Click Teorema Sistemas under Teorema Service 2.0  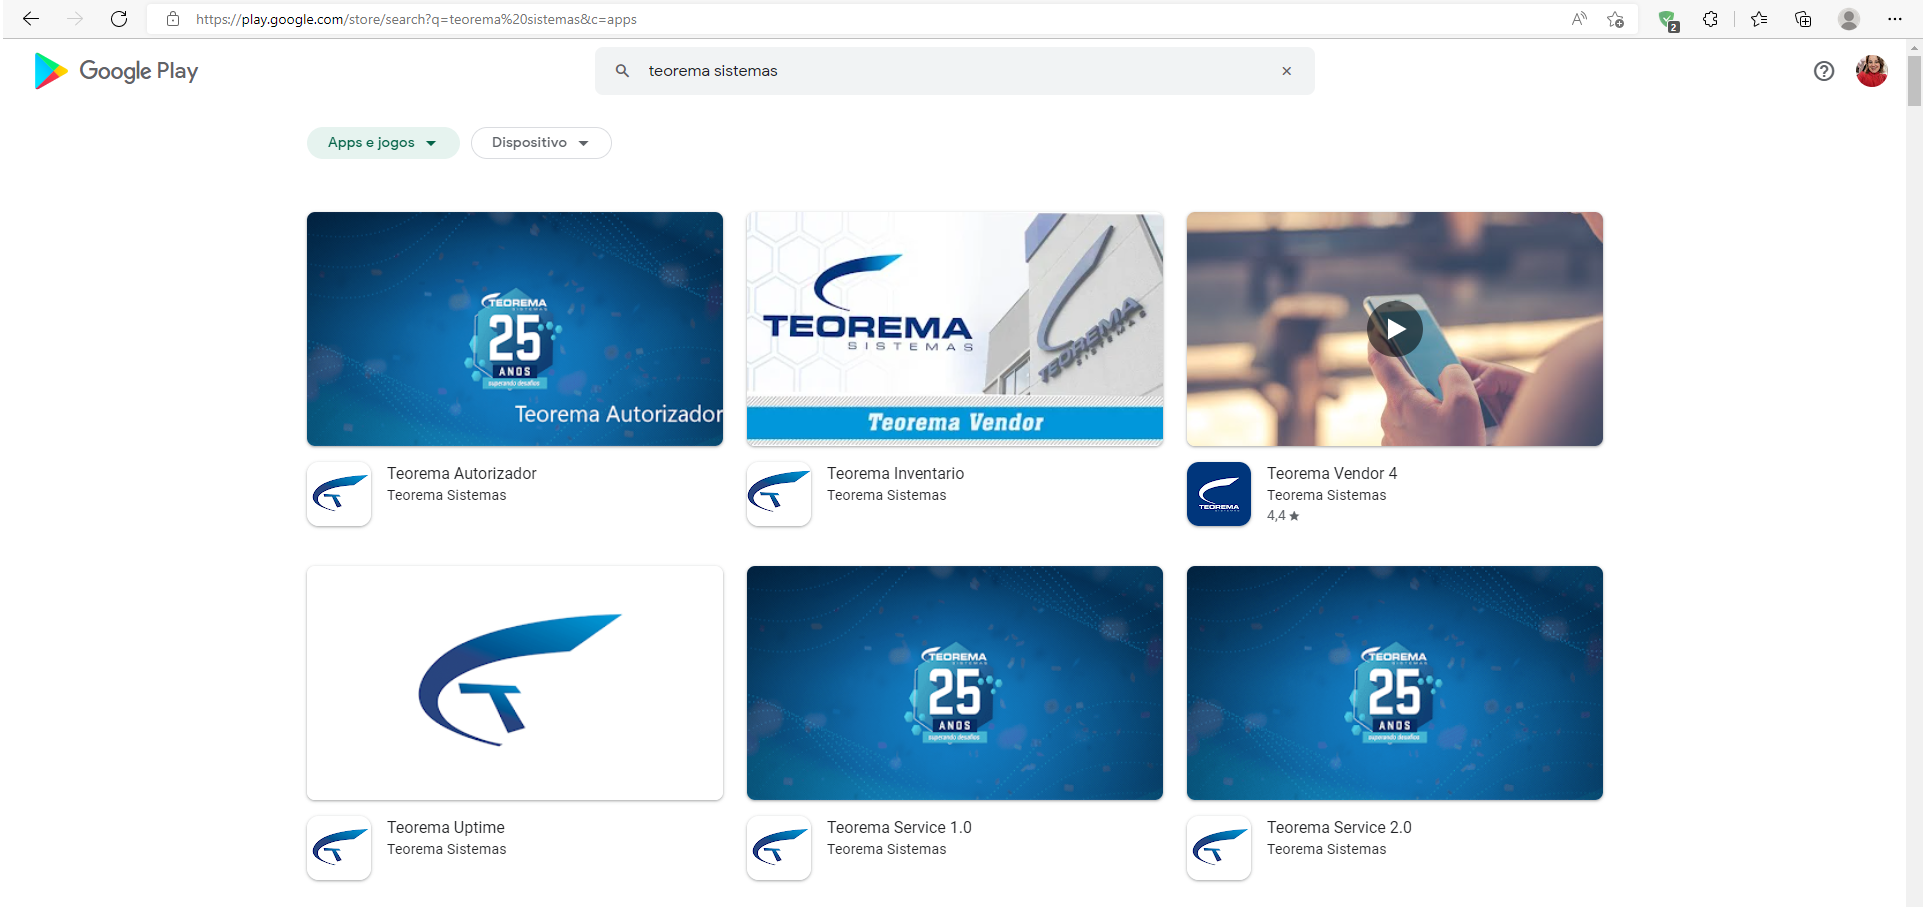[x=1327, y=850]
